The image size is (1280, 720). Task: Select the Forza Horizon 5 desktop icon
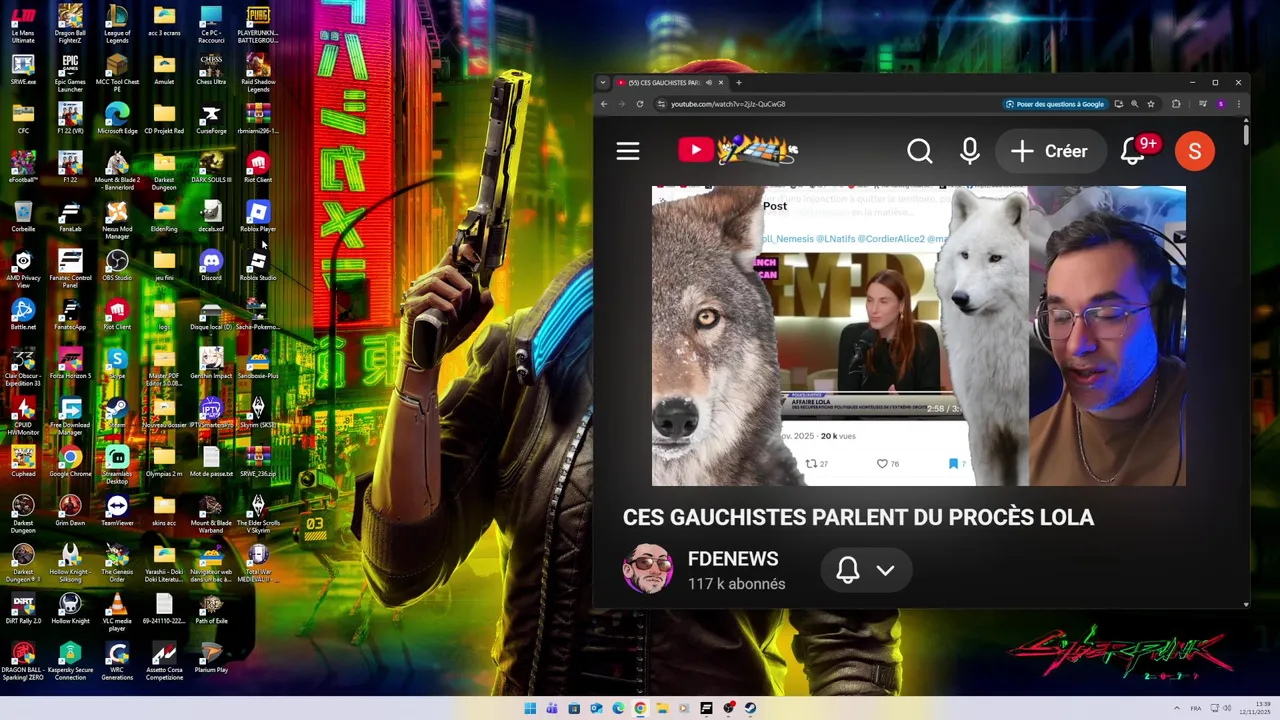tap(70, 364)
